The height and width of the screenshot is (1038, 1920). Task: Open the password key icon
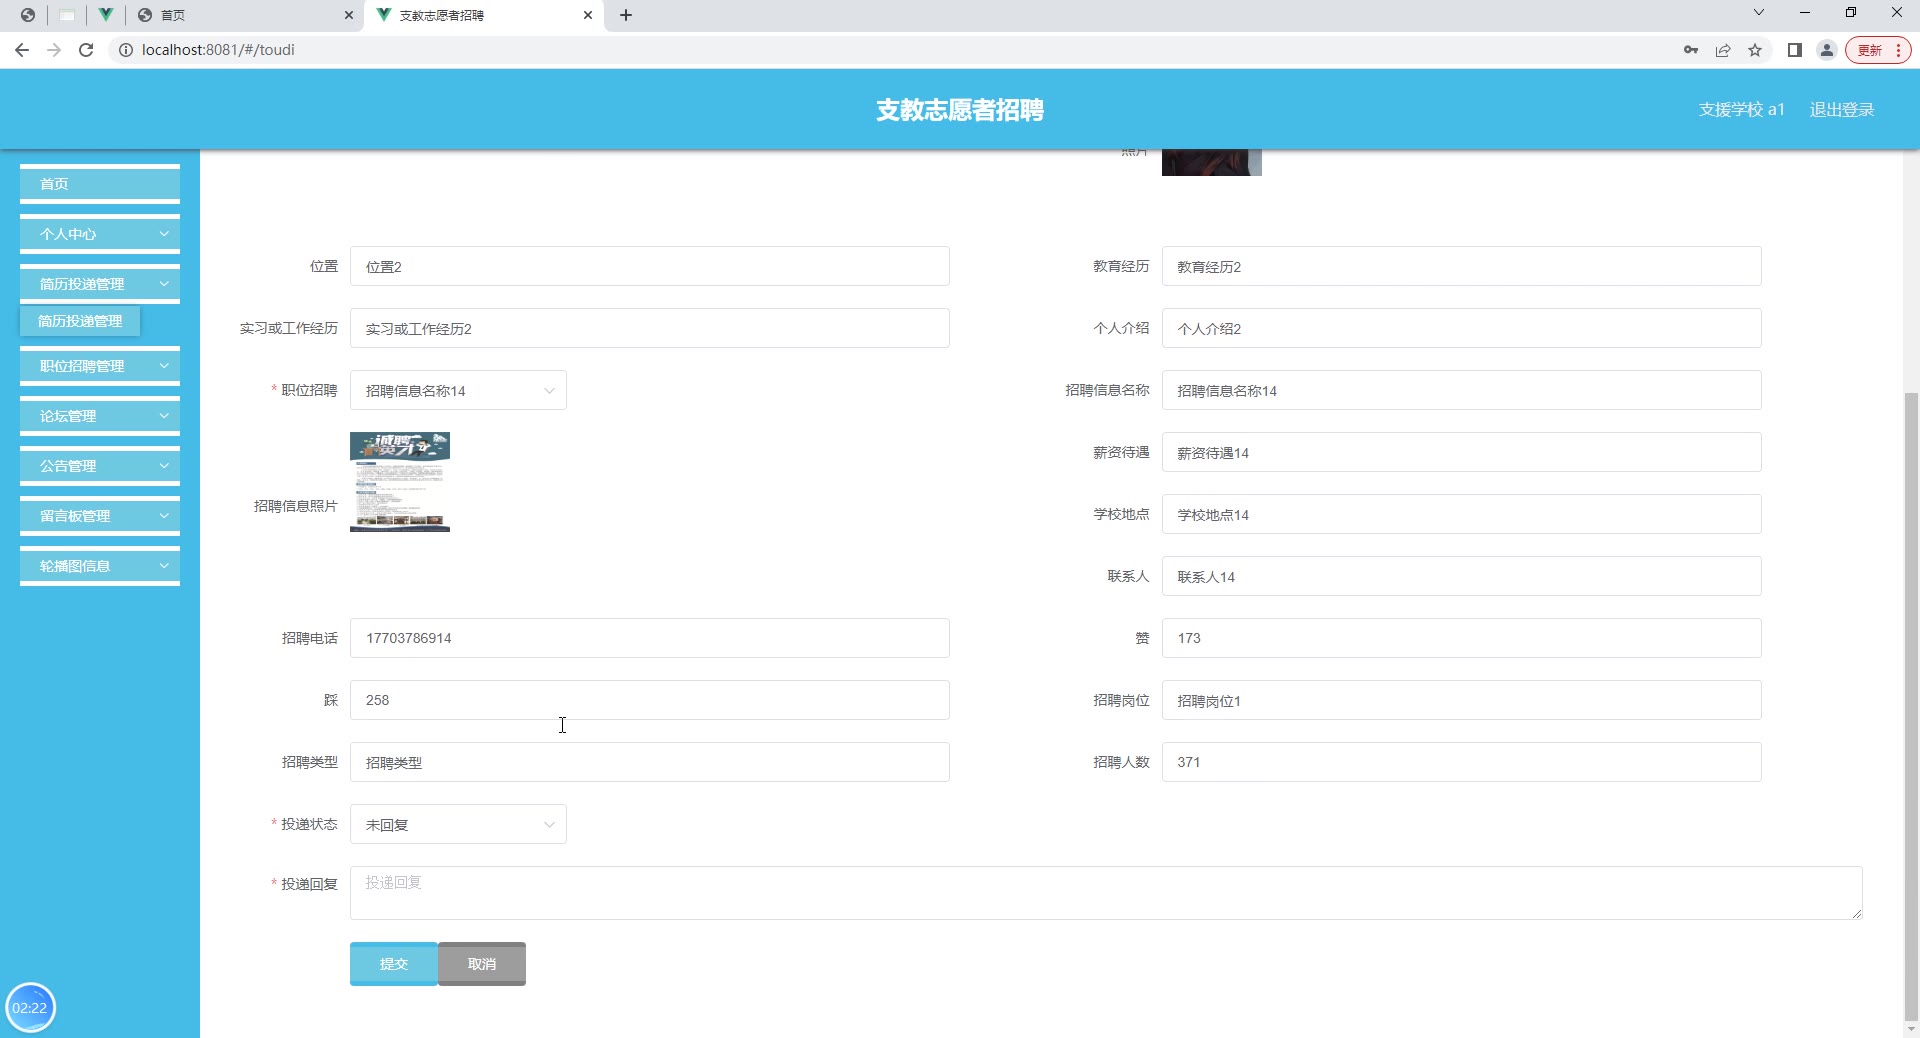pyautogui.click(x=1691, y=50)
